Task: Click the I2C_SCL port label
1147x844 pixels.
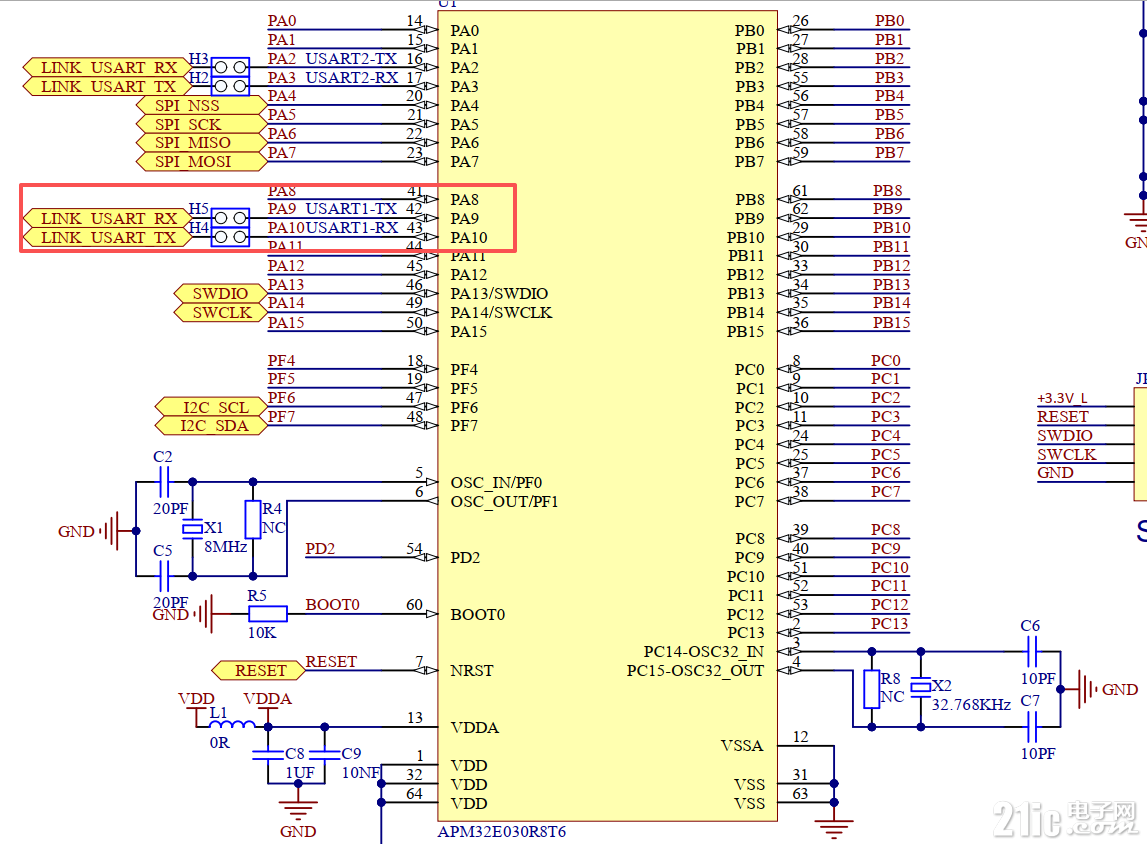Action: tap(211, 407)
